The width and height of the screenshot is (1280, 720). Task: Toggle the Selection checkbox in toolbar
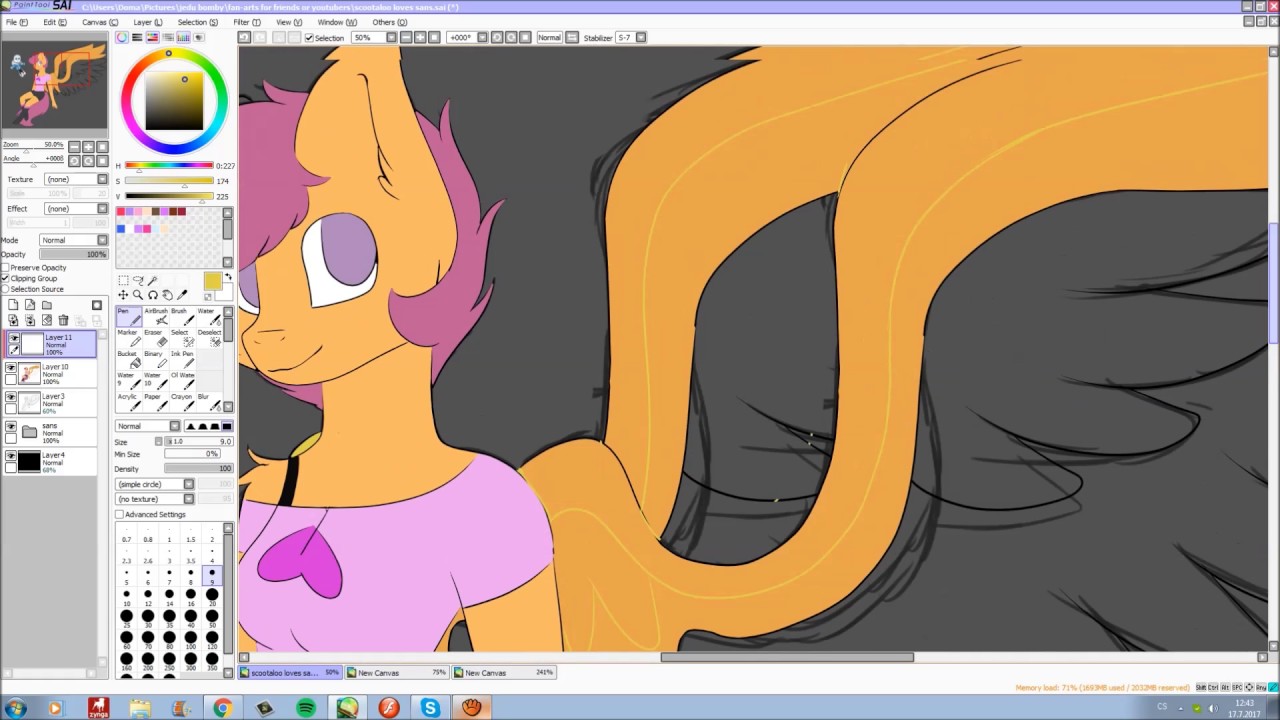click(x=309, y=38)
